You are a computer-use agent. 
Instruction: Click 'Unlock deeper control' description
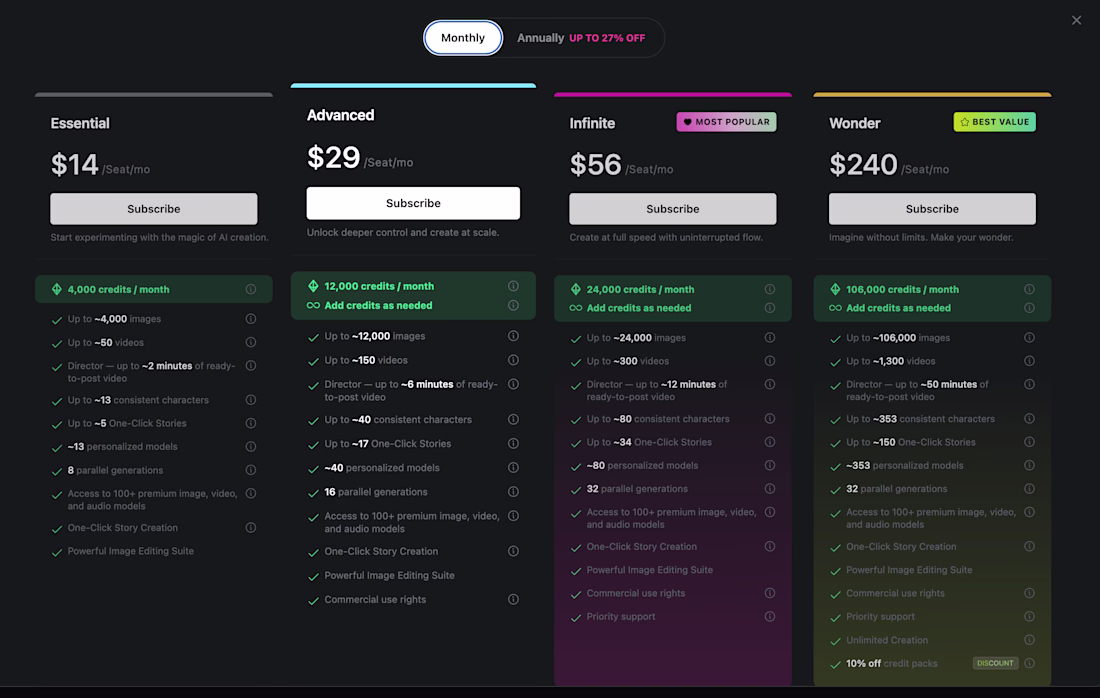[x=403, y=232]
